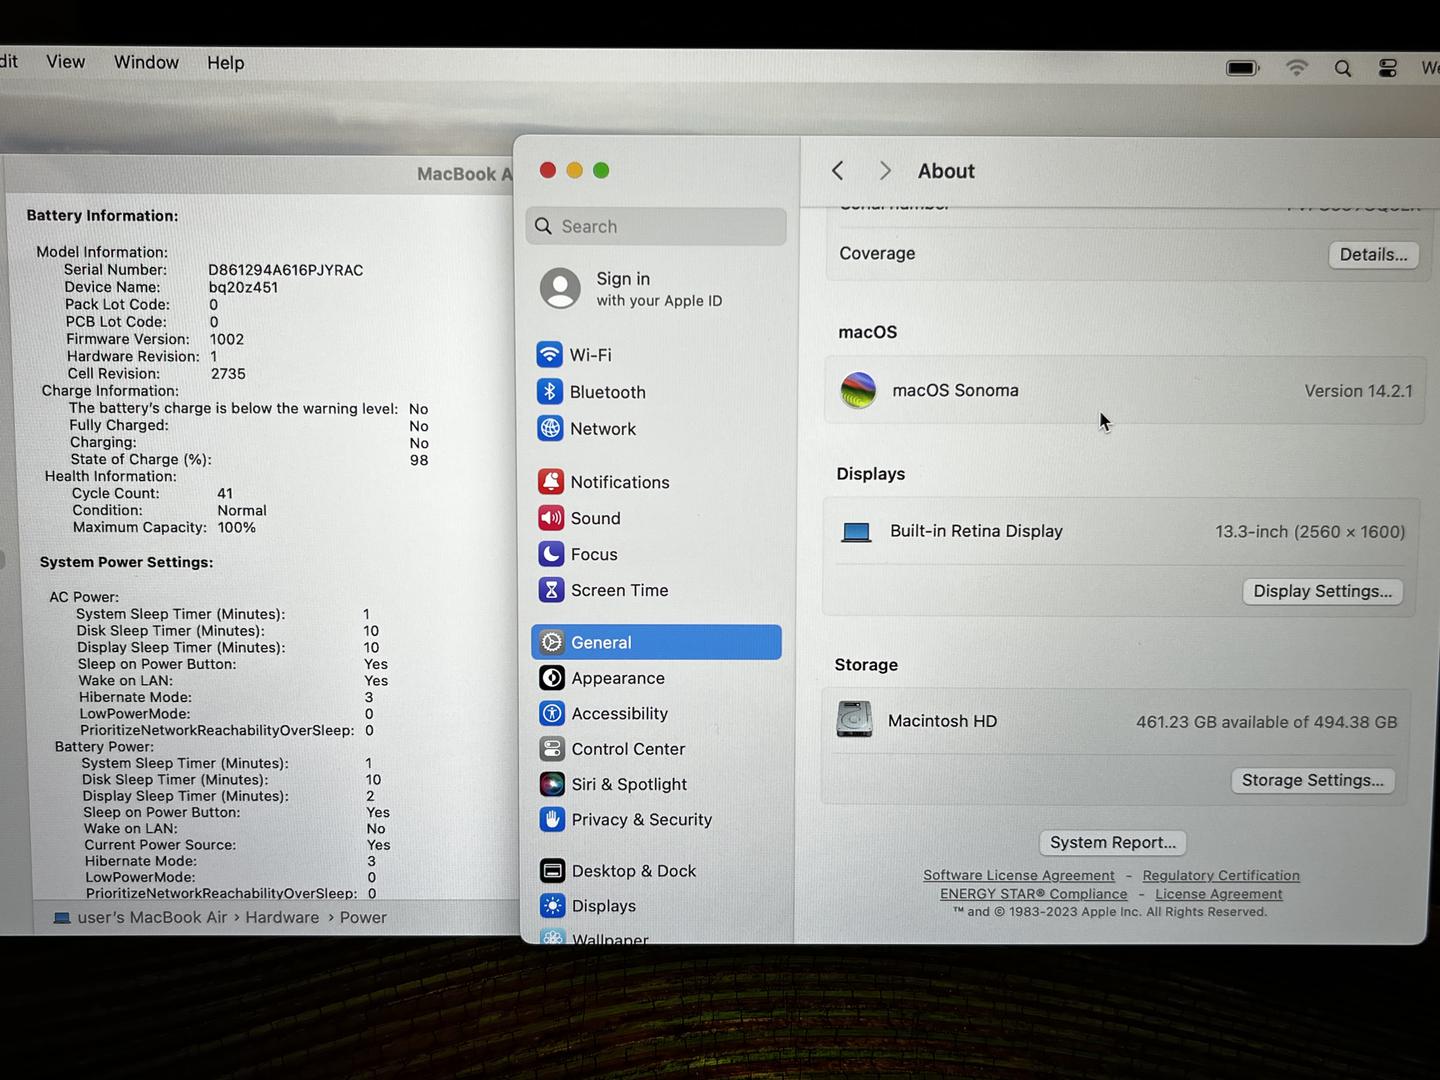Select Hardware in the path bar
Viewport: 1440px width, 1080px height.
pyautogui.click(x=282, y=917)
